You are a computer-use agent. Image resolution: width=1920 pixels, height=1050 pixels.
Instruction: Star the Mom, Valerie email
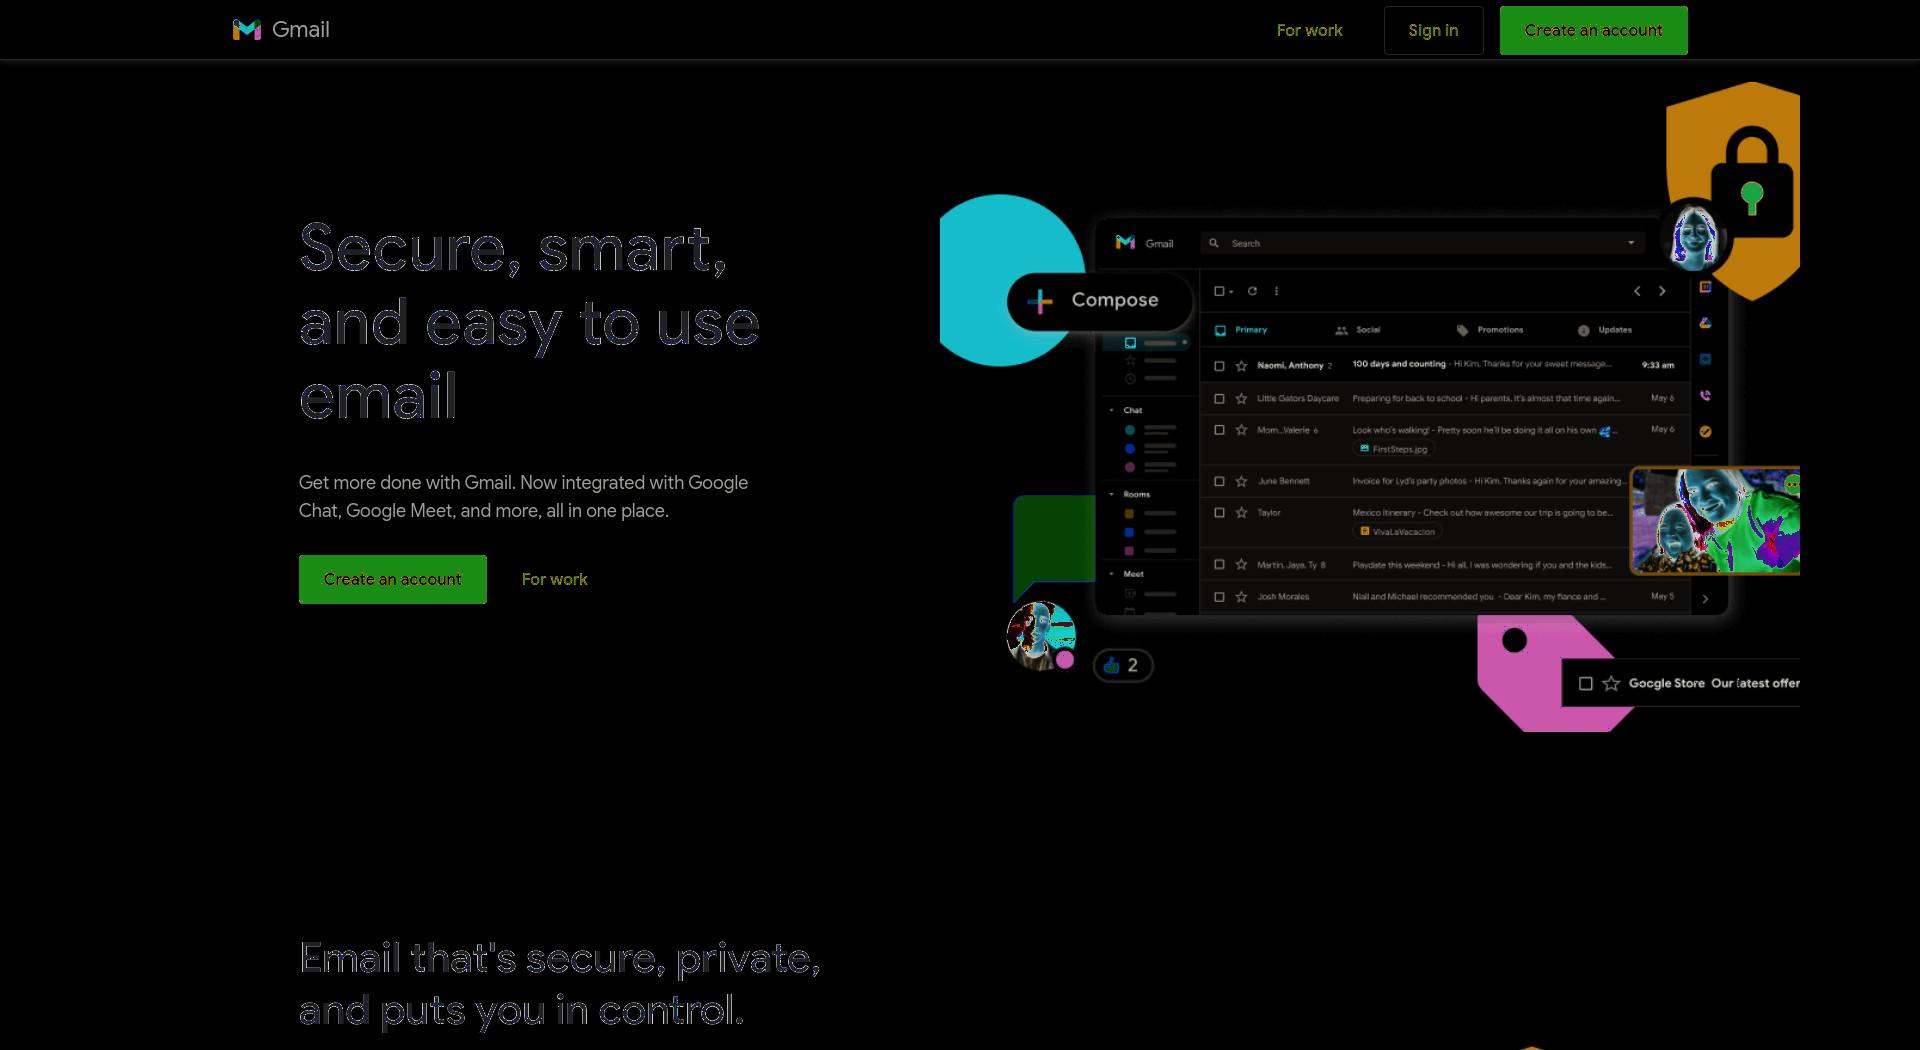1241,430
